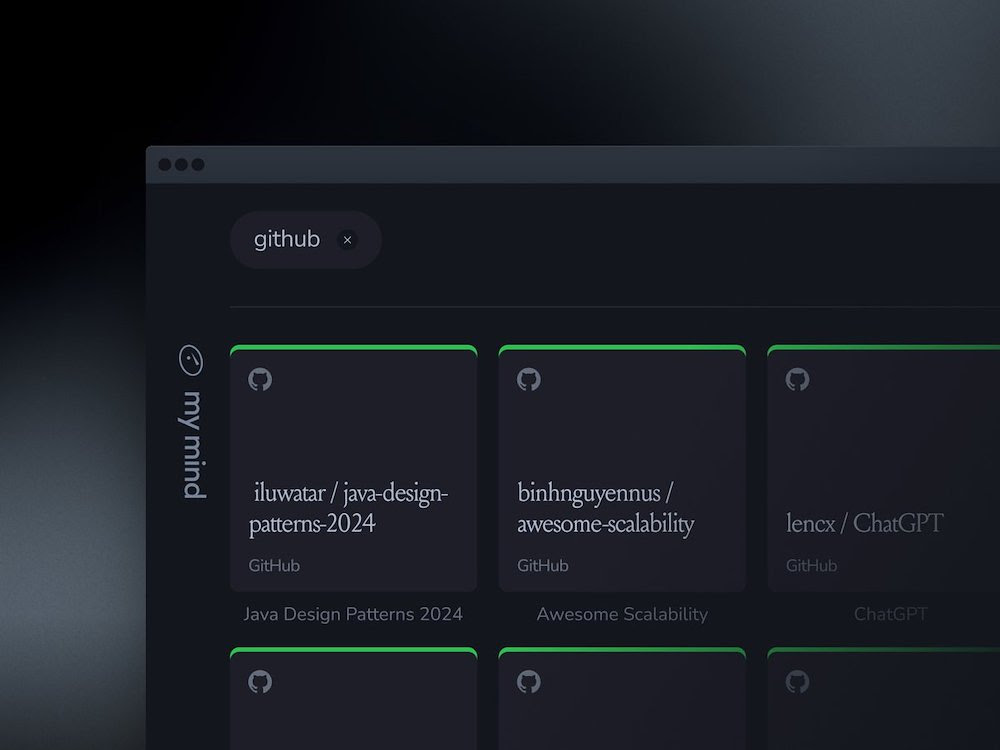Click the GitHub icon on lencx ChatGPT card
1000x750 pixels.
point(797,380)
